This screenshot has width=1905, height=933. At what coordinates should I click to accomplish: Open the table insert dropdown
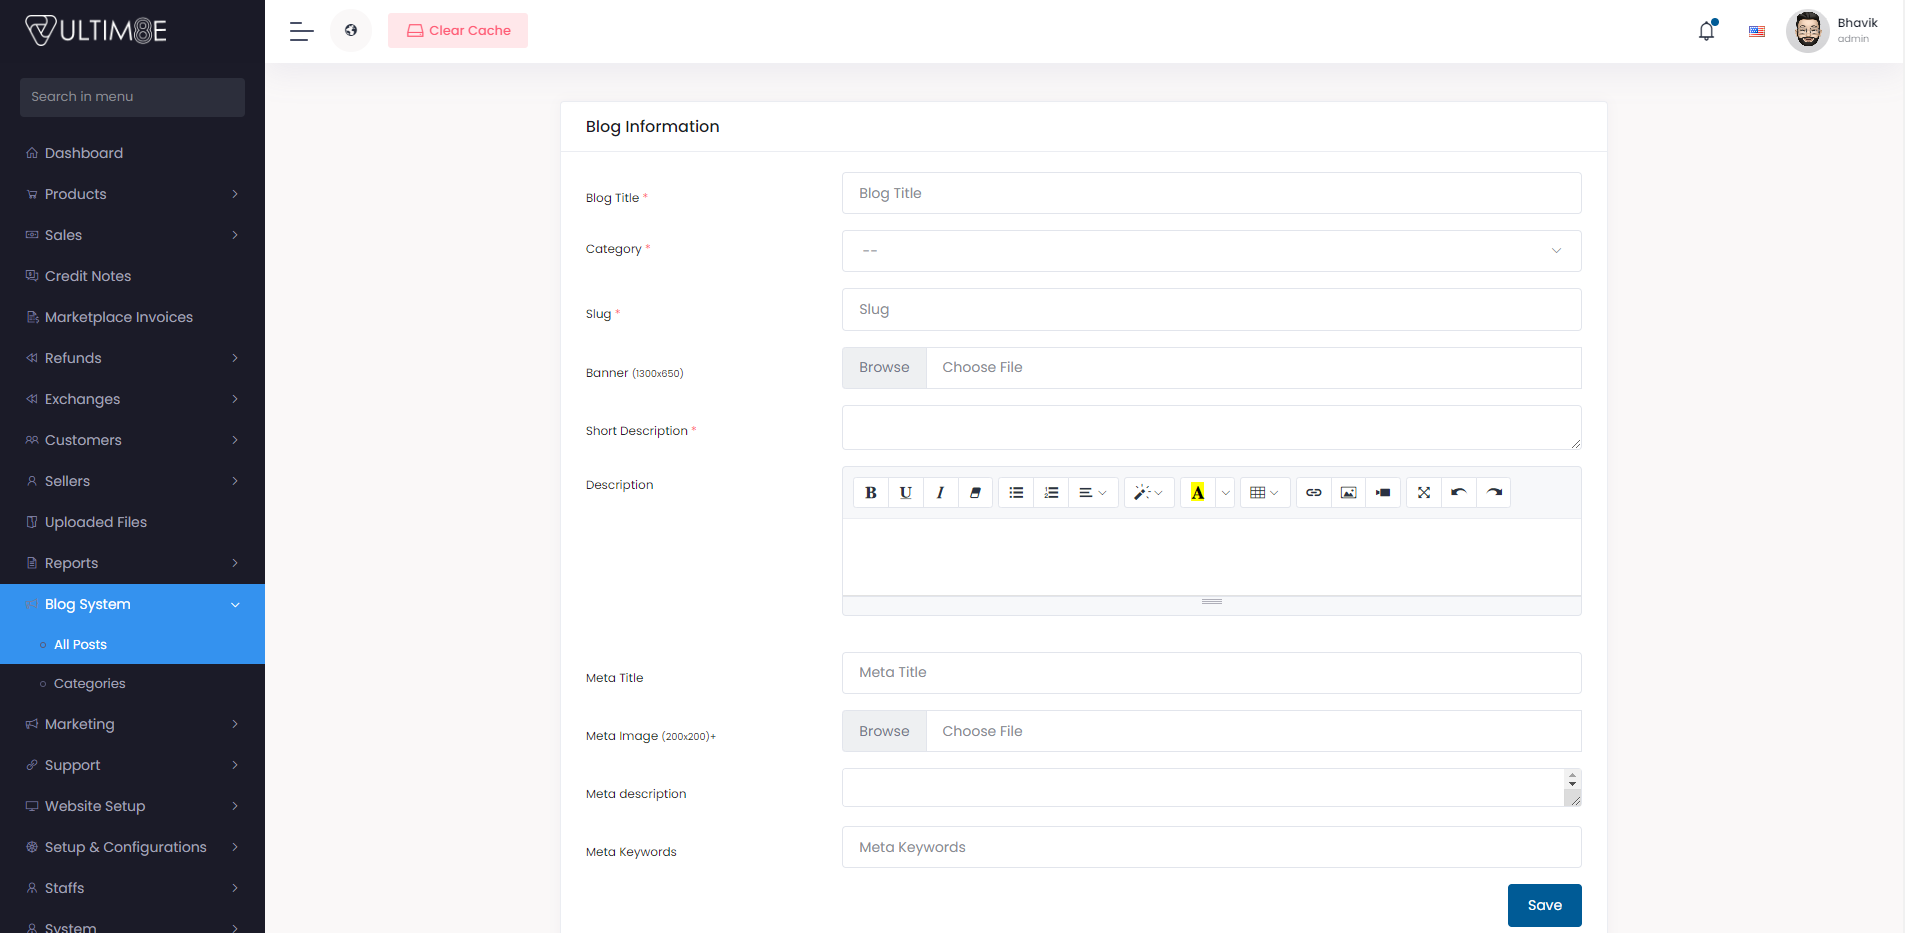1264,493
